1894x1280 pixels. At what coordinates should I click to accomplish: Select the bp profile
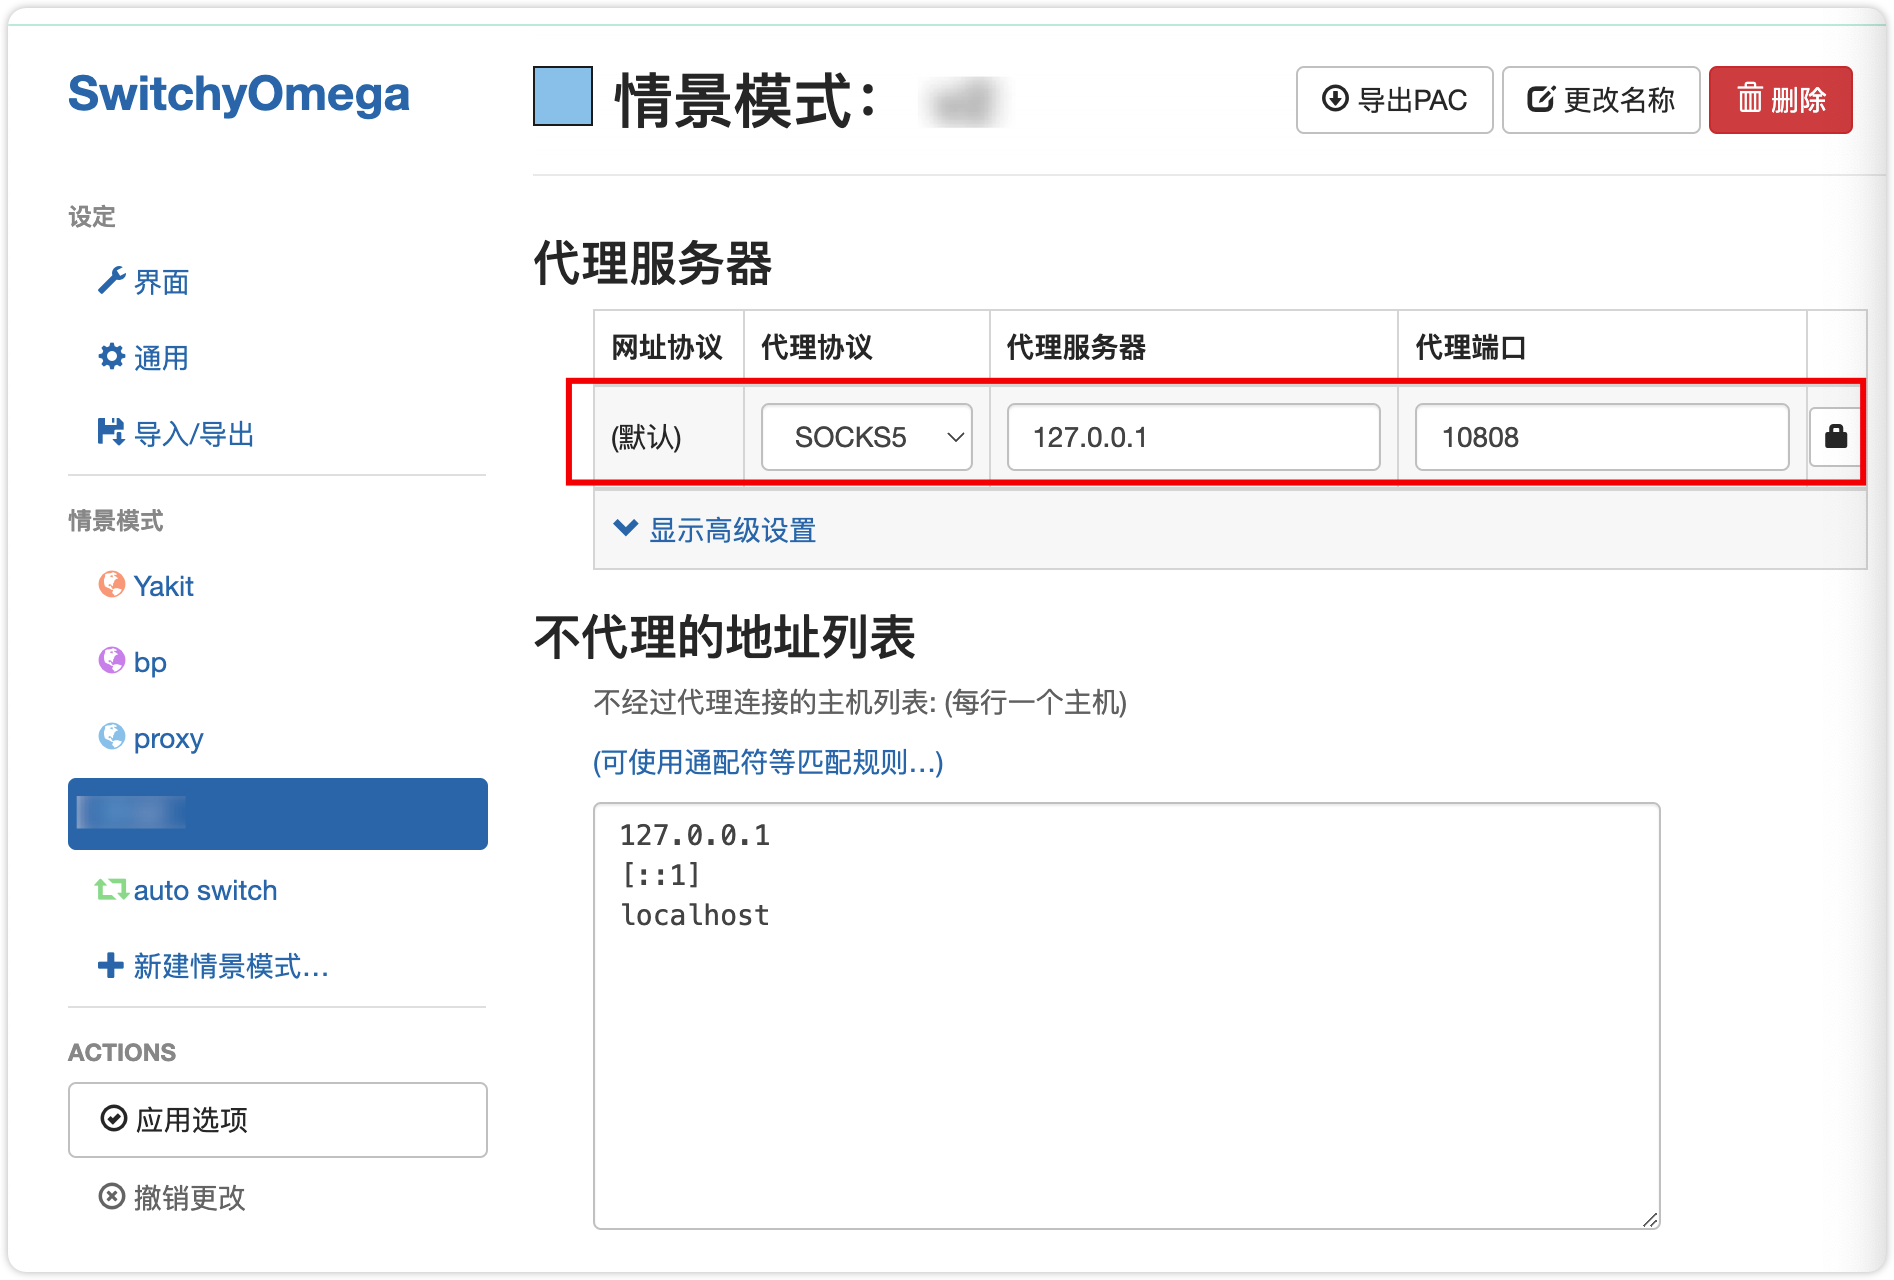149,662
